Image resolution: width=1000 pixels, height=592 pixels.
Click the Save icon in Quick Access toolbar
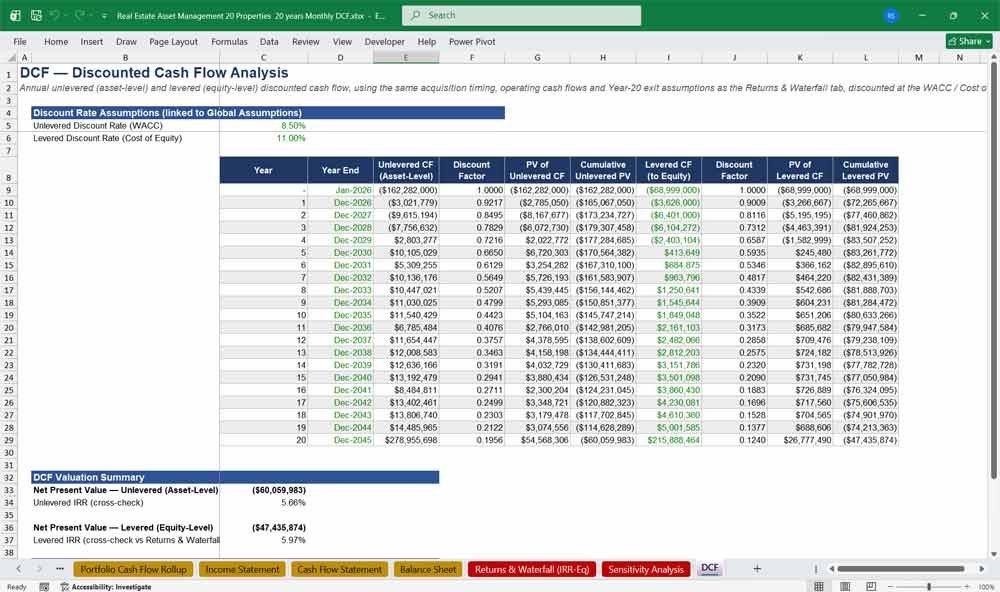(36, 15)
